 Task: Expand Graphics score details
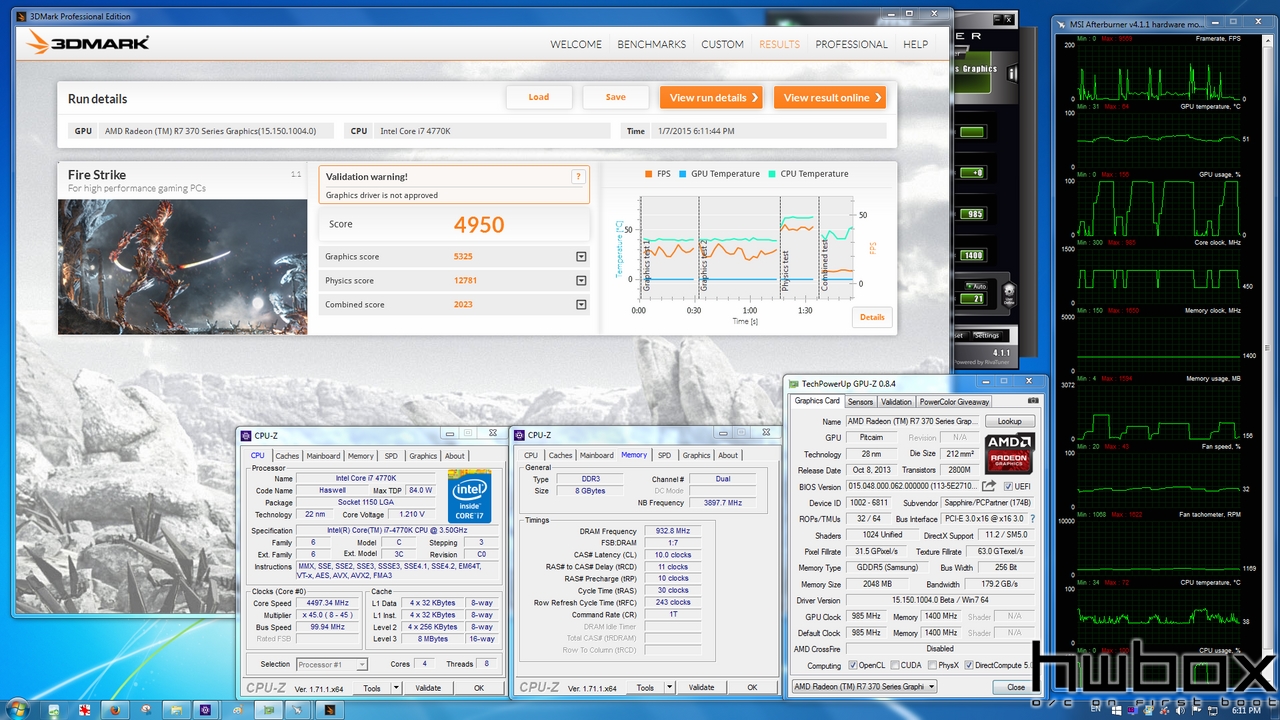pyautogui.click(x=581, y=257)
